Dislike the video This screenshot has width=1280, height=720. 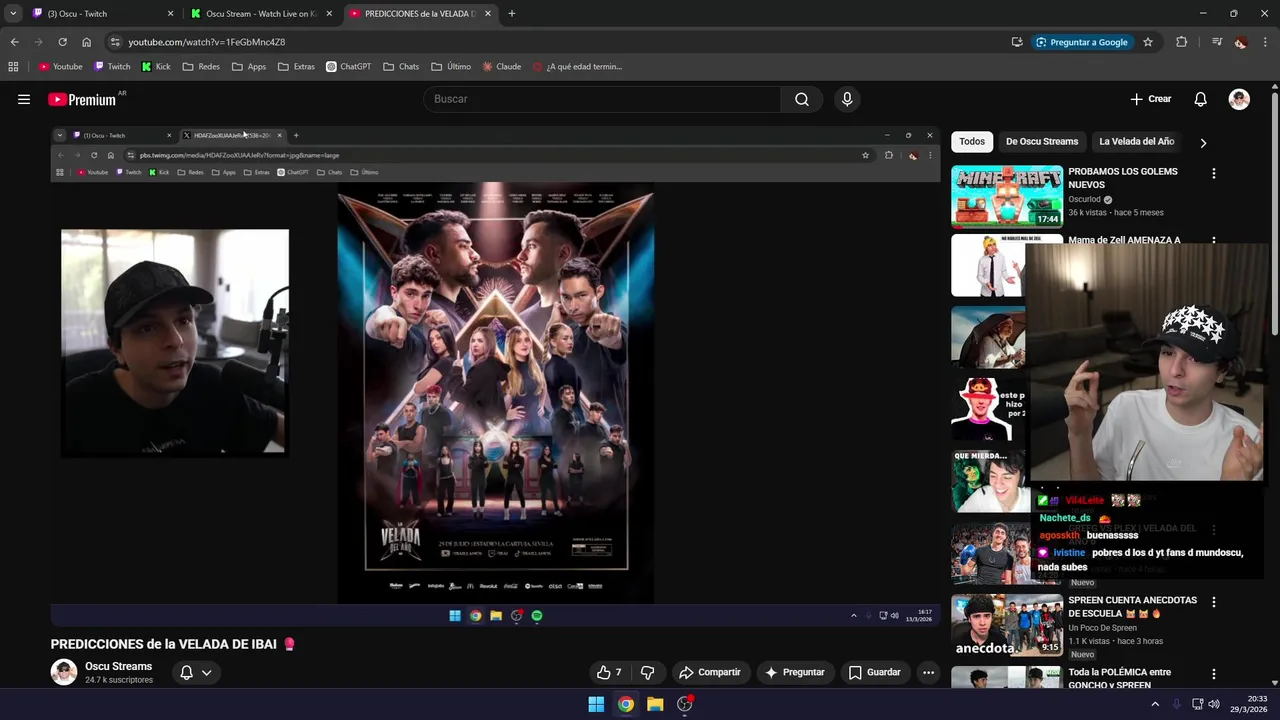(647, 672)
